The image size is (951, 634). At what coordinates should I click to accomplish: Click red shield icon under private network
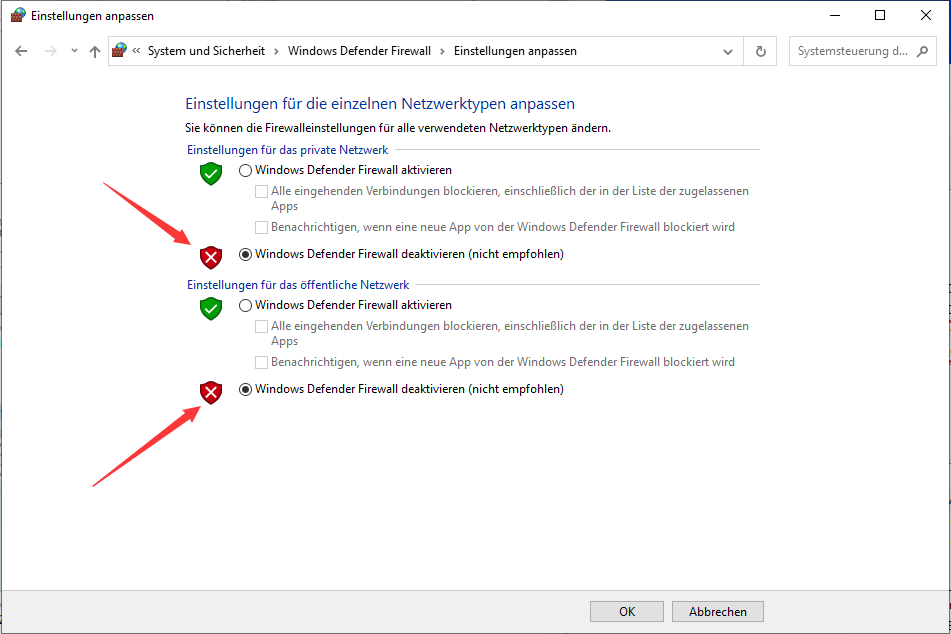[x=211, y=257]
